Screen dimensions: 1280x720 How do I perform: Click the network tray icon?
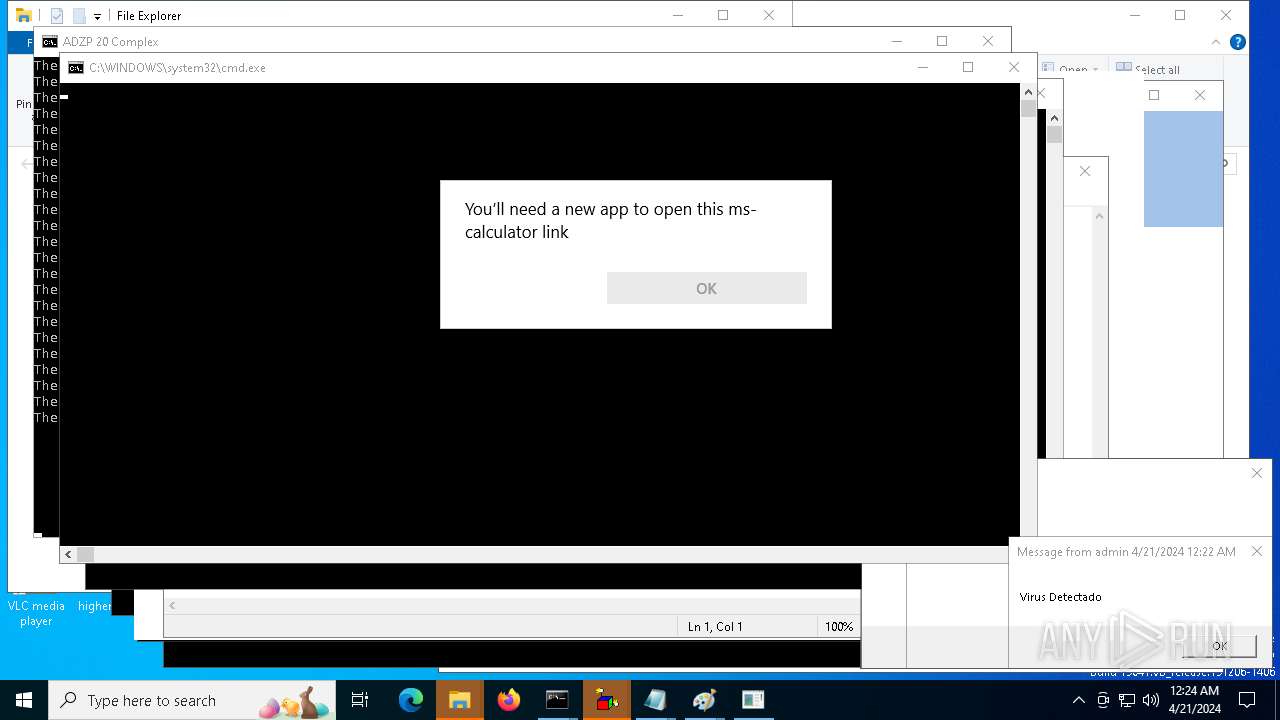pyautogui.click(x=1127, y=700)
